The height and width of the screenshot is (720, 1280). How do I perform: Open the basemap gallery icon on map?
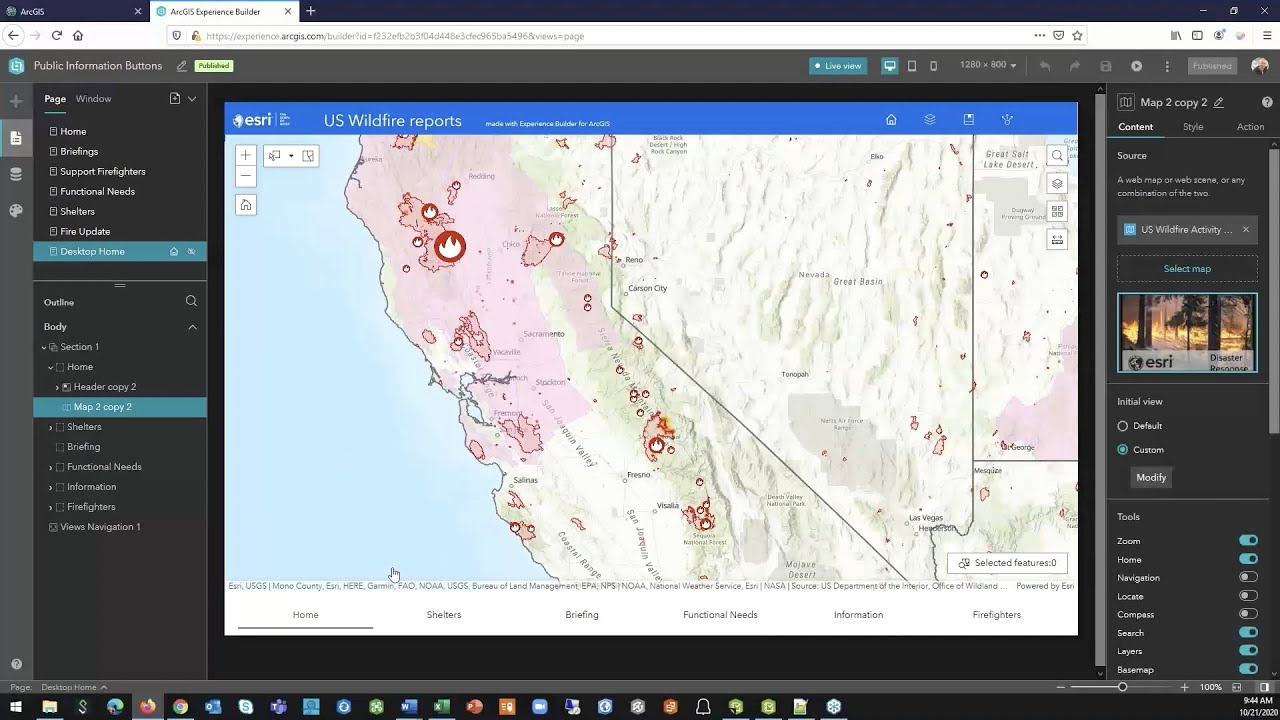[x=1057, y=212]
